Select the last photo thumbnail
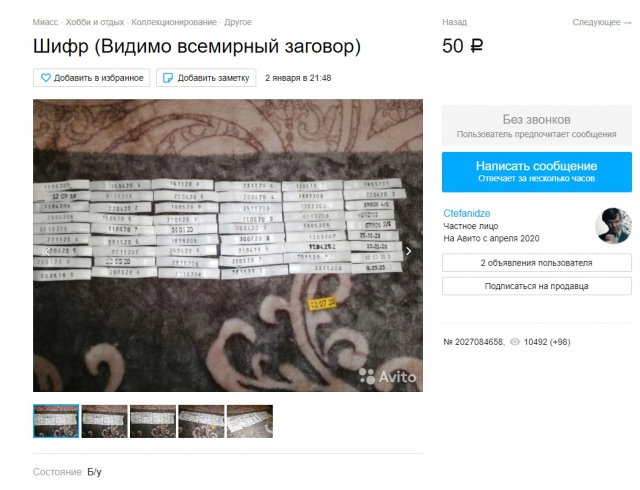Image resolution: width=640 pixels, height=490 pixels. pyautogui.click(x=250, y=421)
